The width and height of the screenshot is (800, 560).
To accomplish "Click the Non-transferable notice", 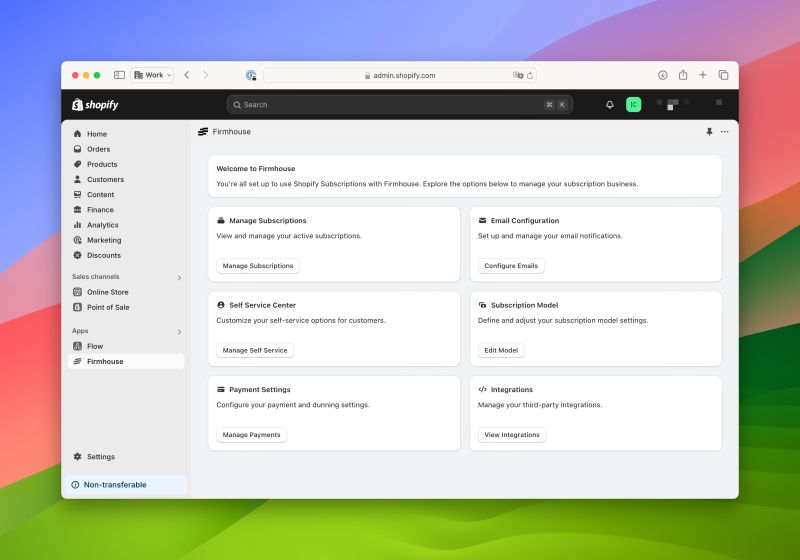I will pyautogui.click(x=126, y=485).
